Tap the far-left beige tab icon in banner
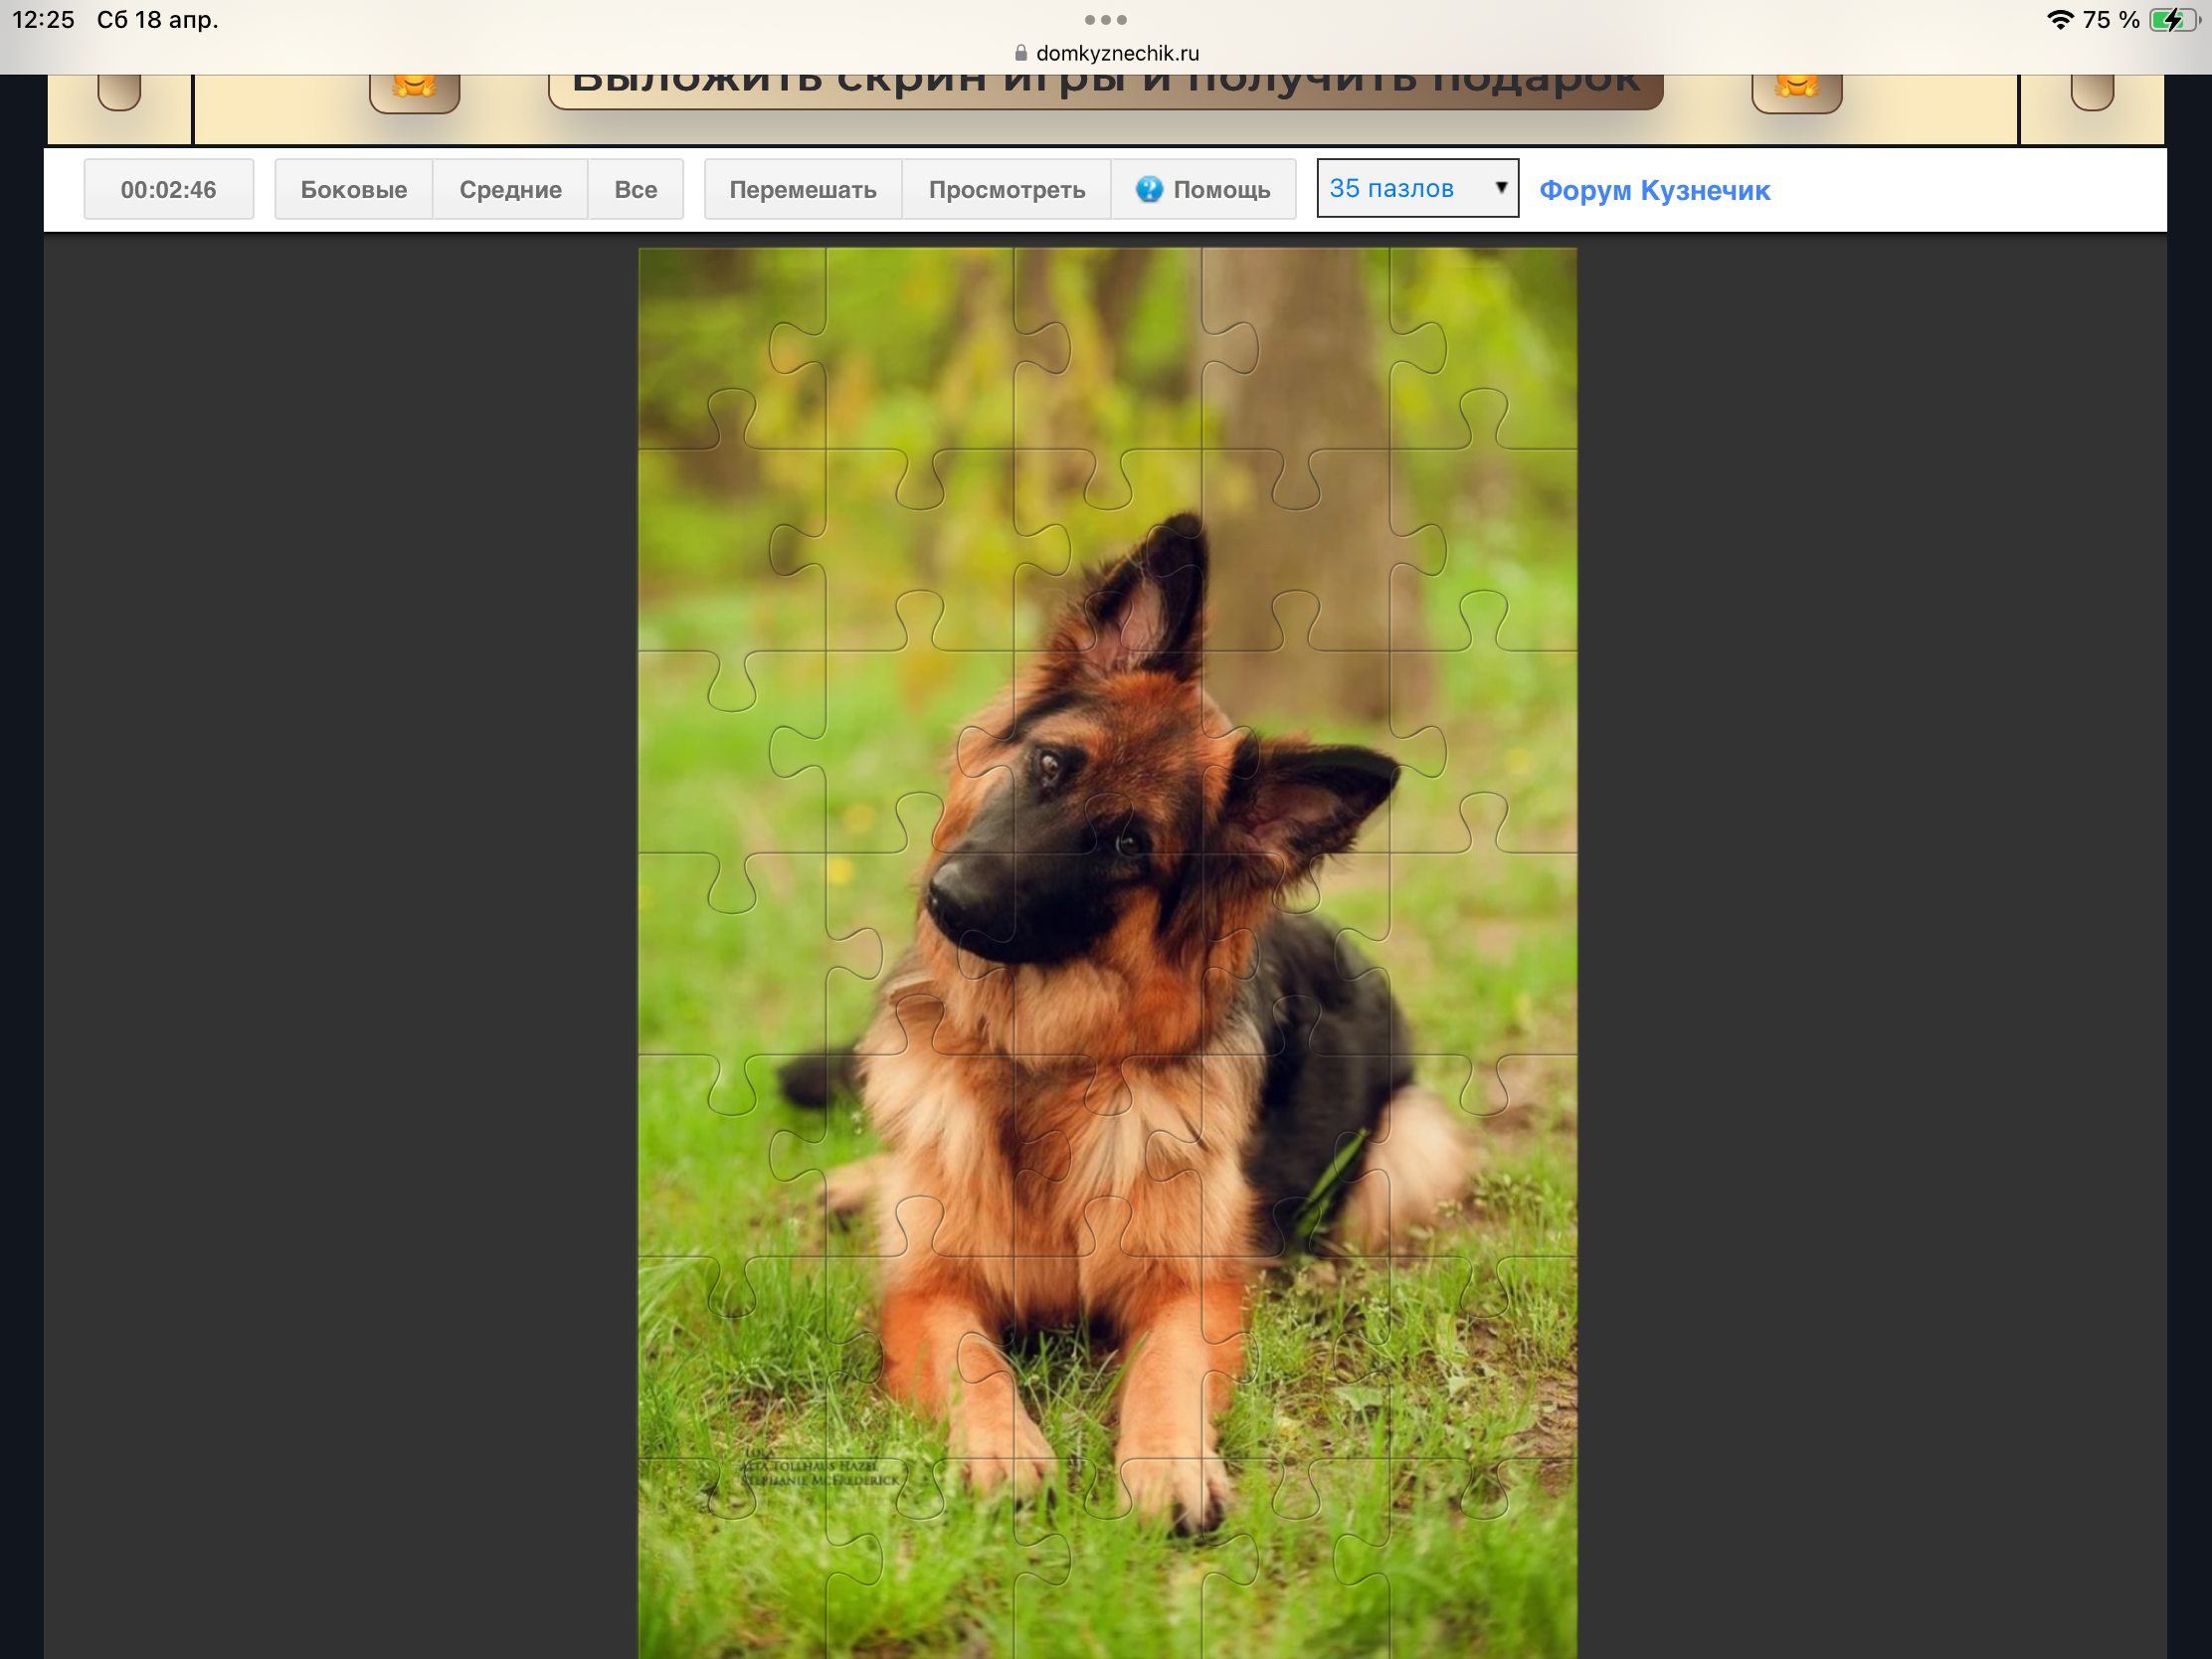 [119, 91]
